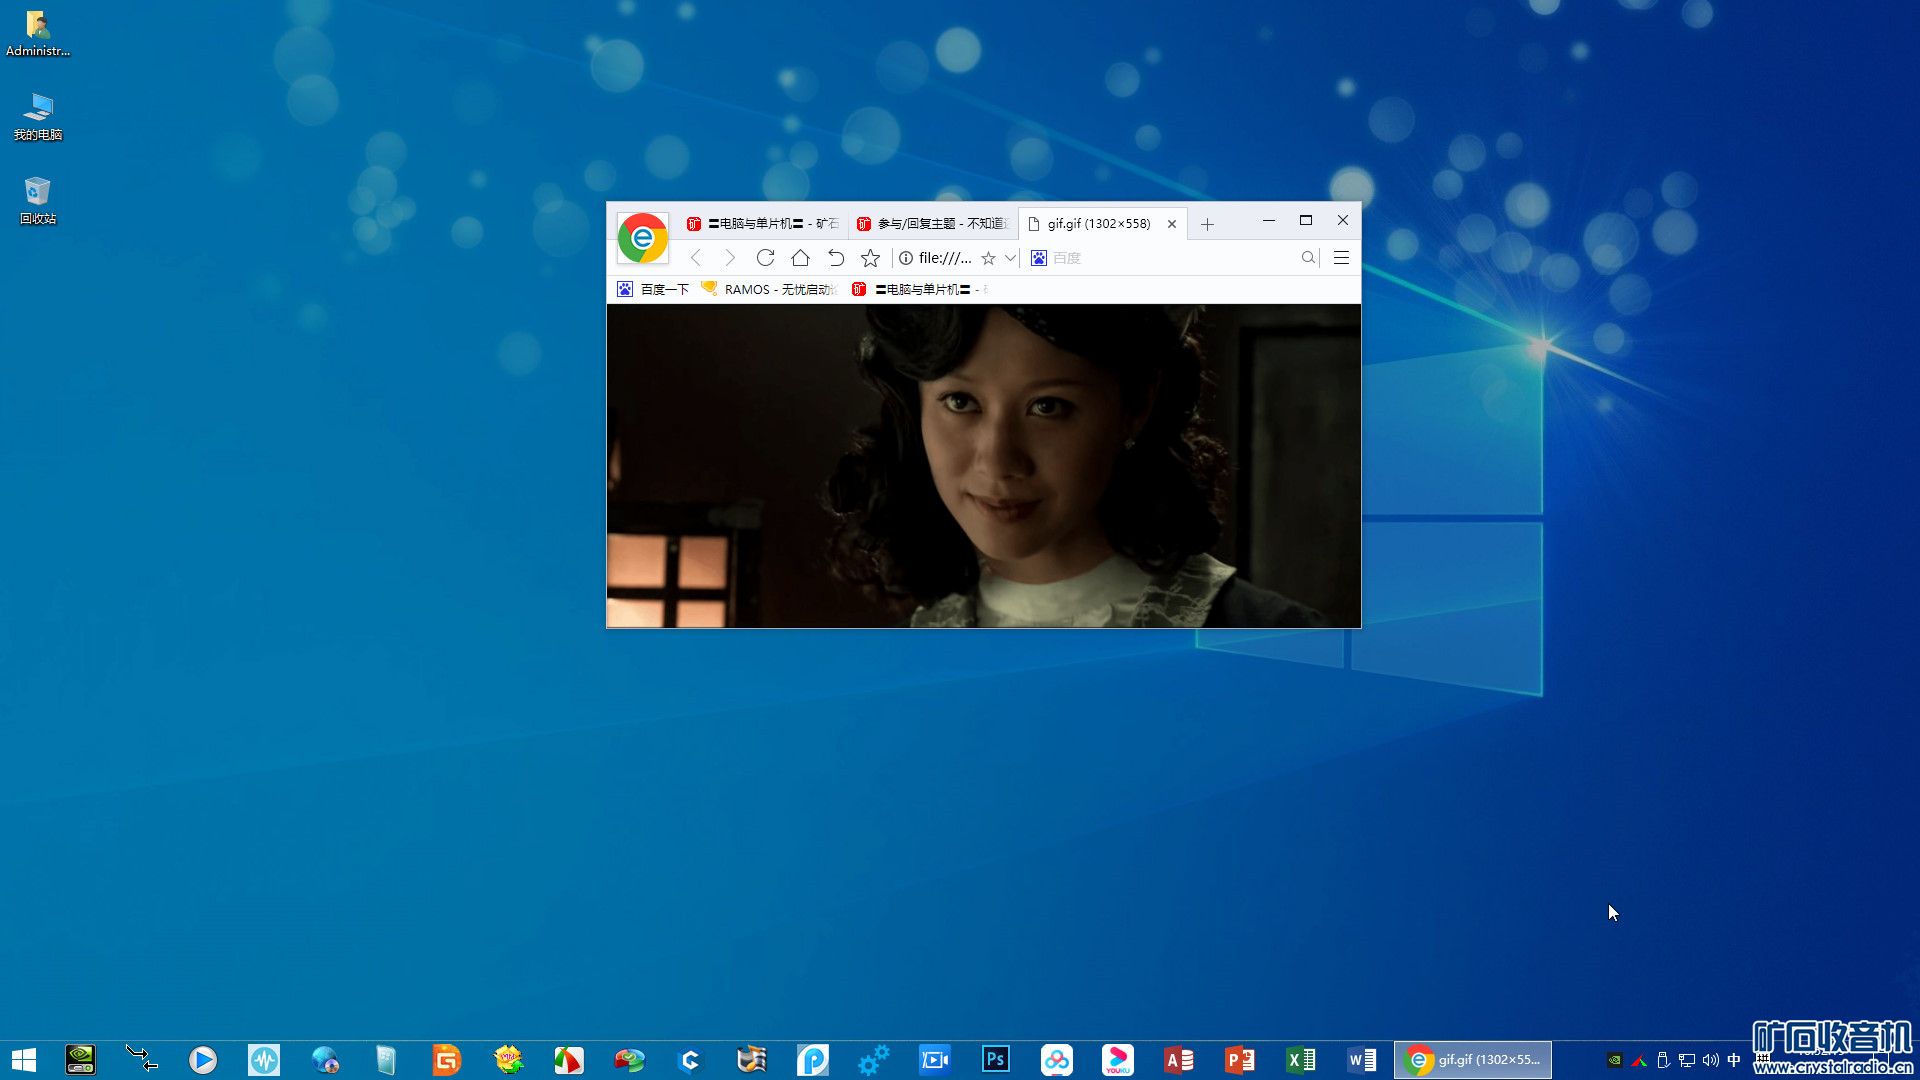Screen dimensions: 1920x1080
Task: Launch the partition pie-chart app in taskbar
Action: coord(630,1060)
